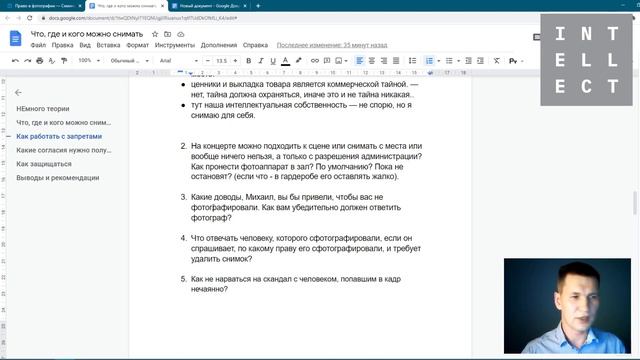The height and width of the screenshot is (360, 640).
Task: Insert a link via chain icon
Action: pos(314,61)
